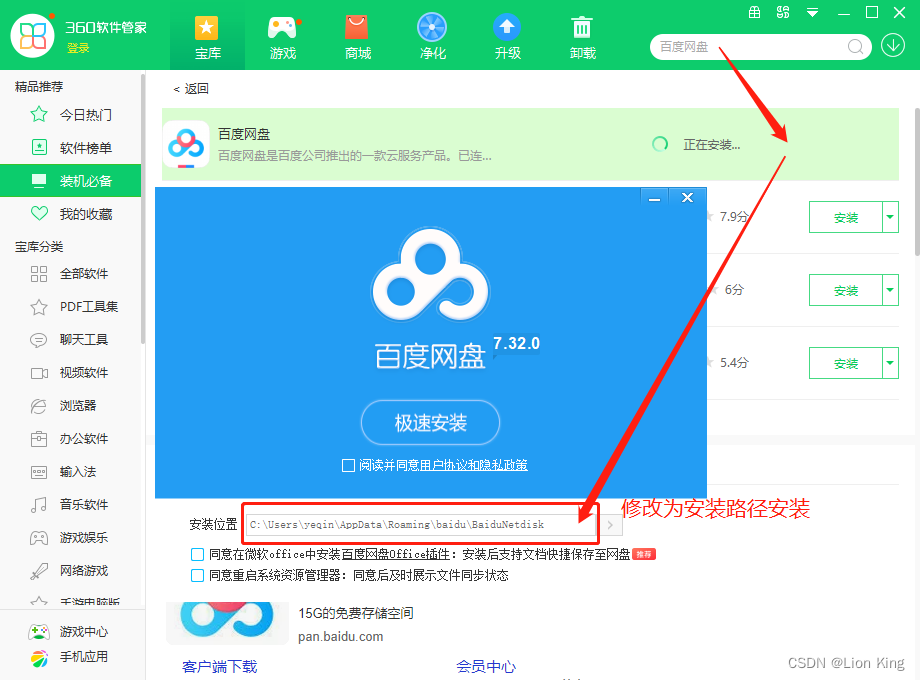Click the 安装位置 path field
The image size is (920, 680).
coord(421,525)
